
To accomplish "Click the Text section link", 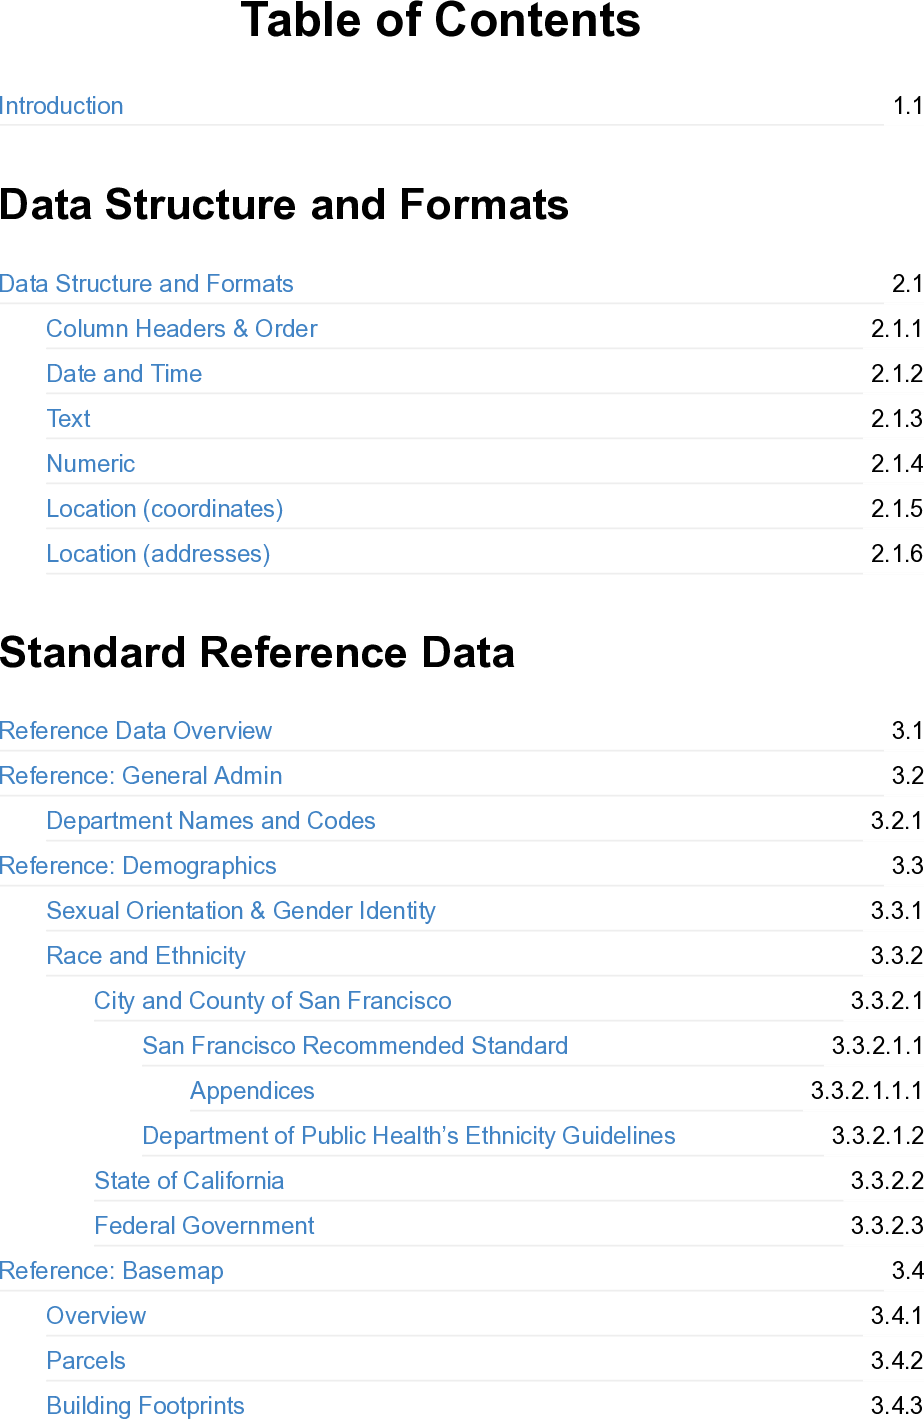I will (69, 419).
